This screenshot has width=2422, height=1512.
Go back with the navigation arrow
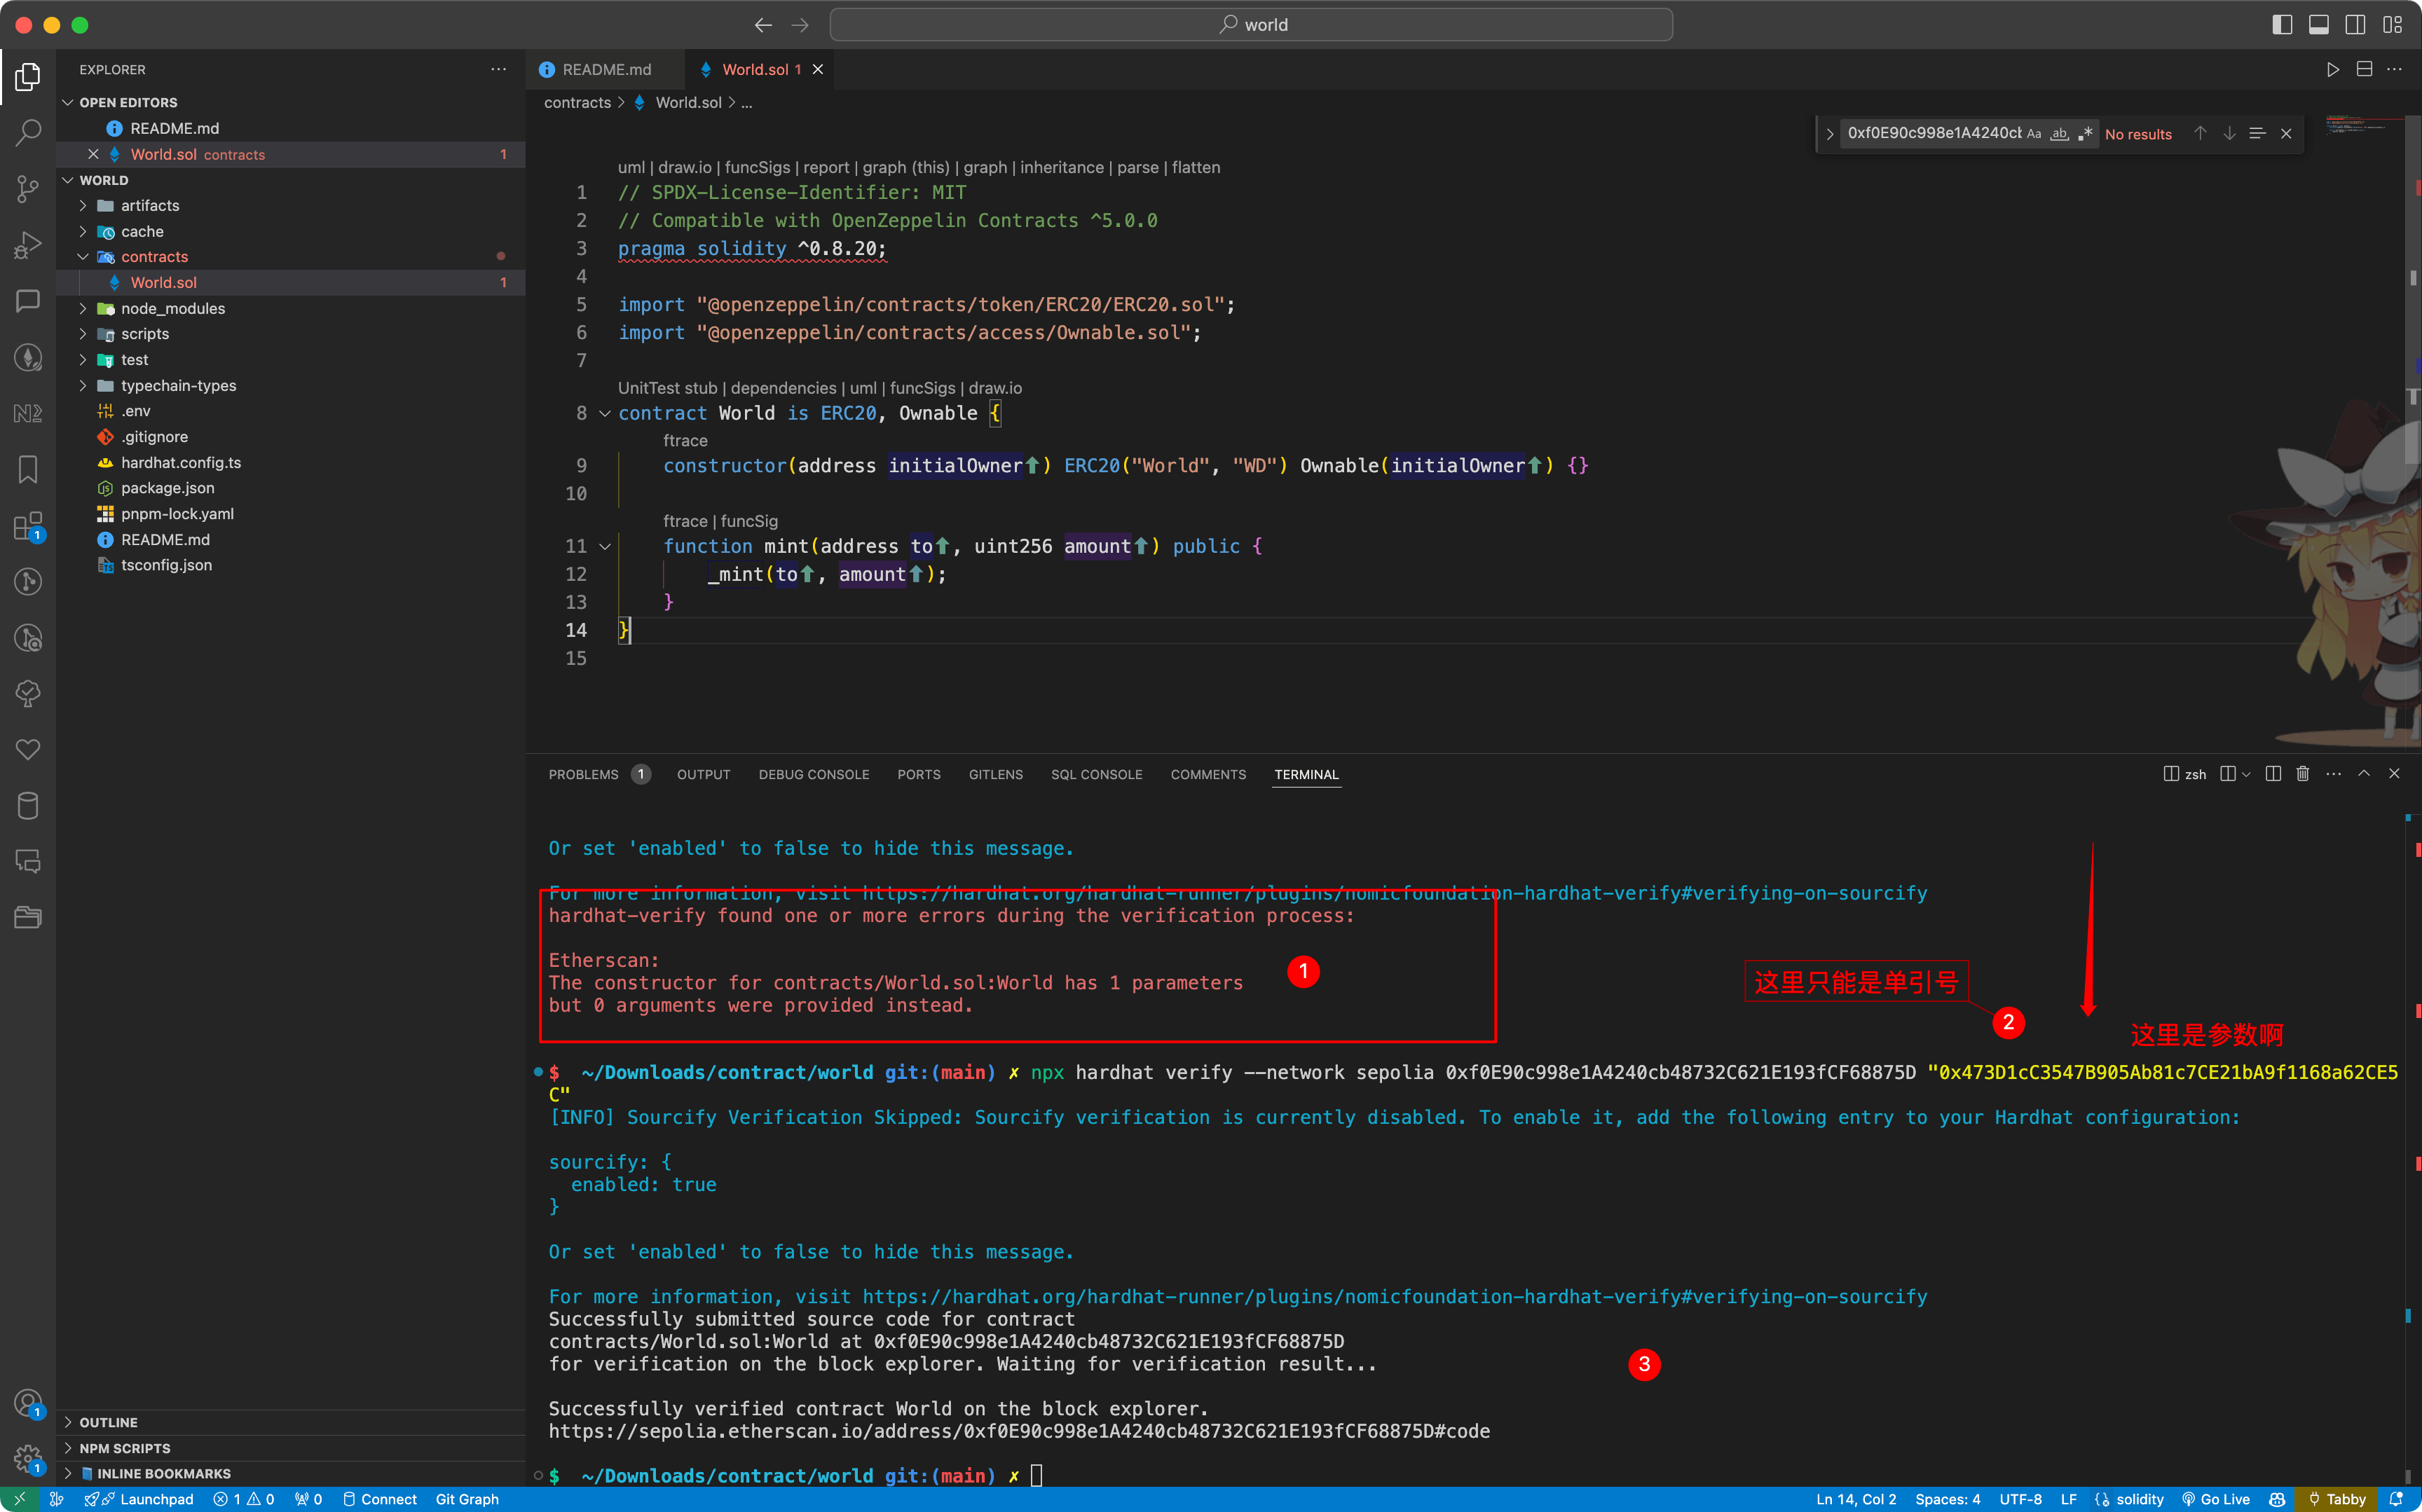point(763,25)
